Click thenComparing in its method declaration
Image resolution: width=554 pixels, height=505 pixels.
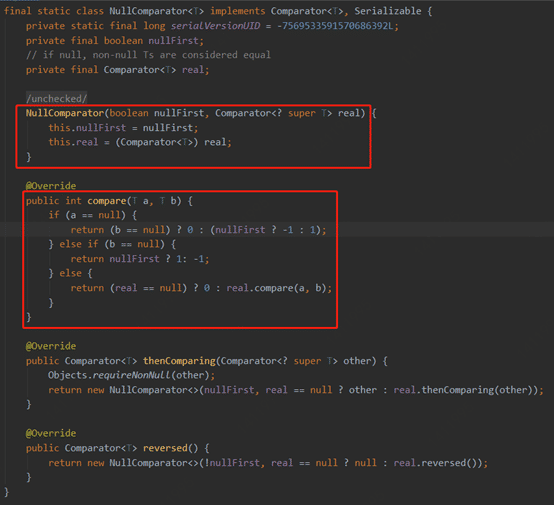pos(179,361)
